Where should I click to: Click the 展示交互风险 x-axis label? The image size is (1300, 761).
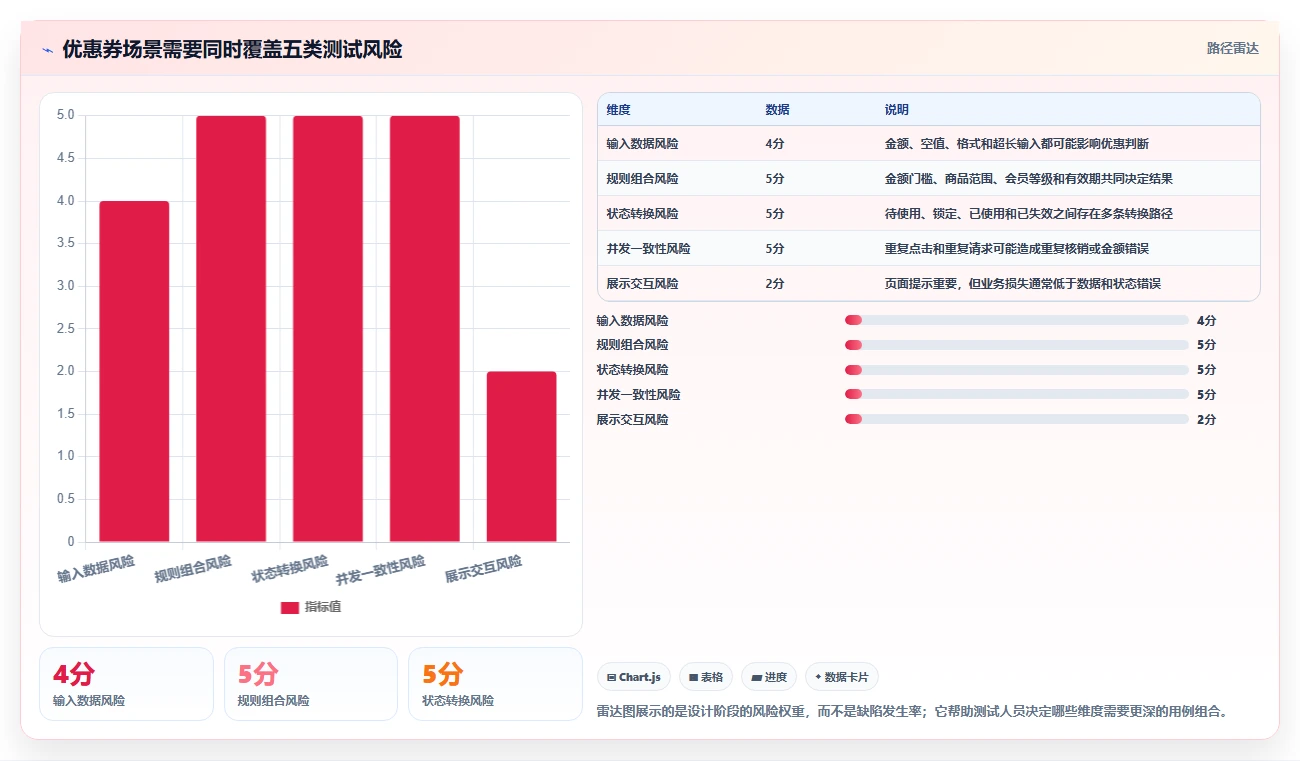coord(484,570)
